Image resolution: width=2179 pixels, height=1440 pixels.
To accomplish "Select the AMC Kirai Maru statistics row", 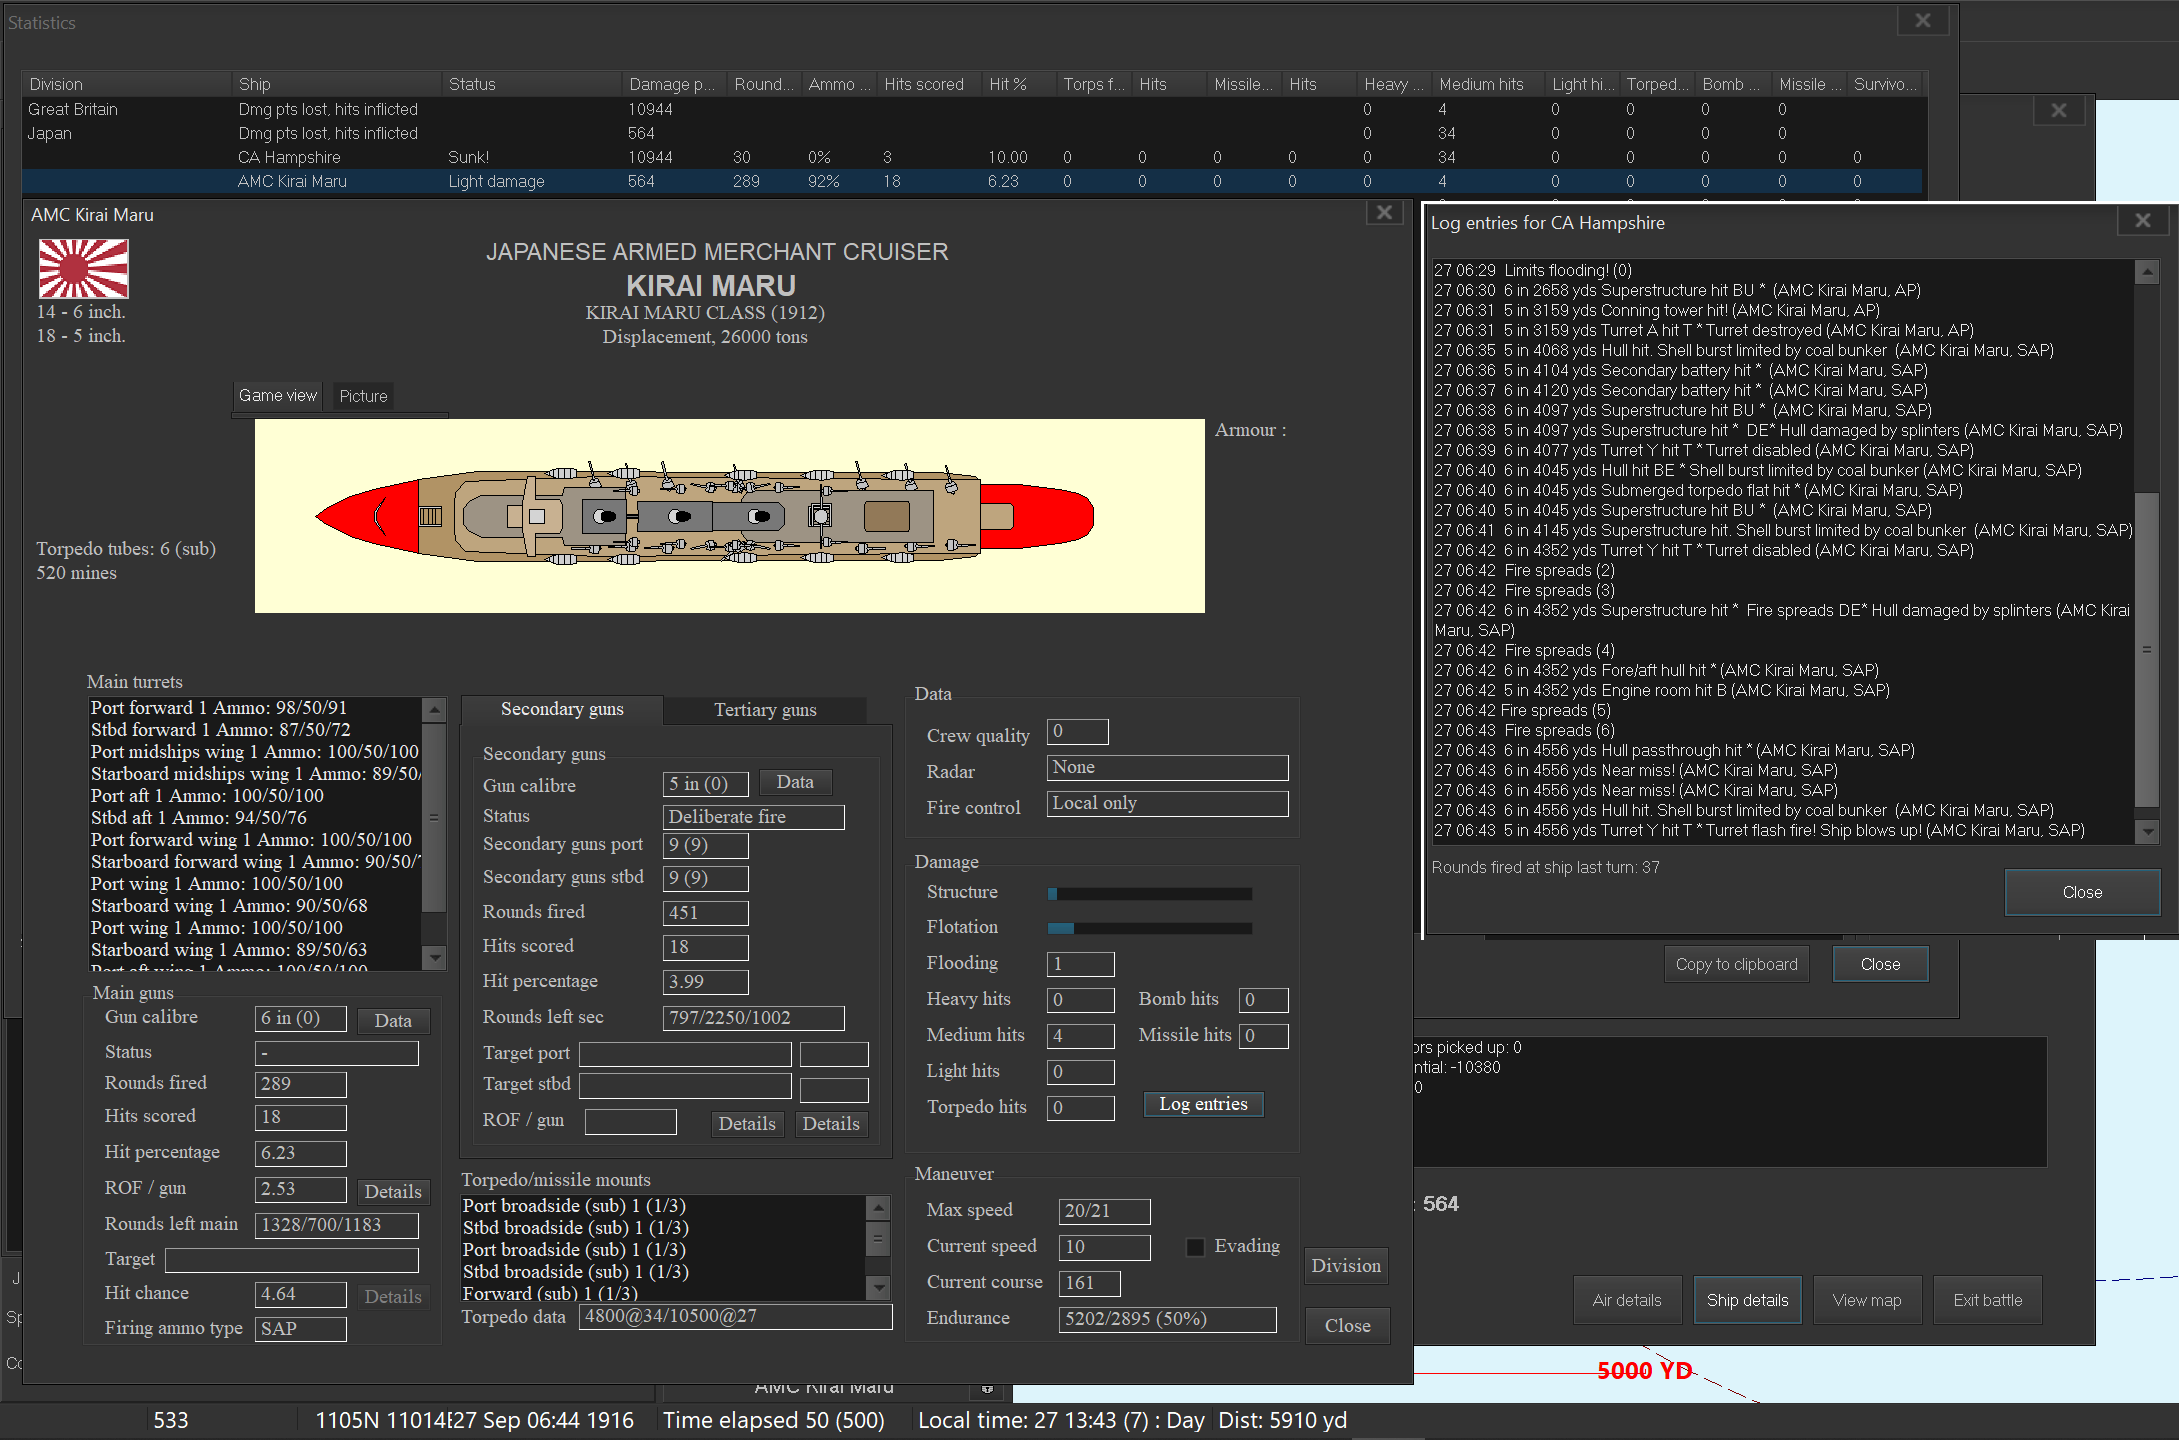I will click(x=972, y=181).
